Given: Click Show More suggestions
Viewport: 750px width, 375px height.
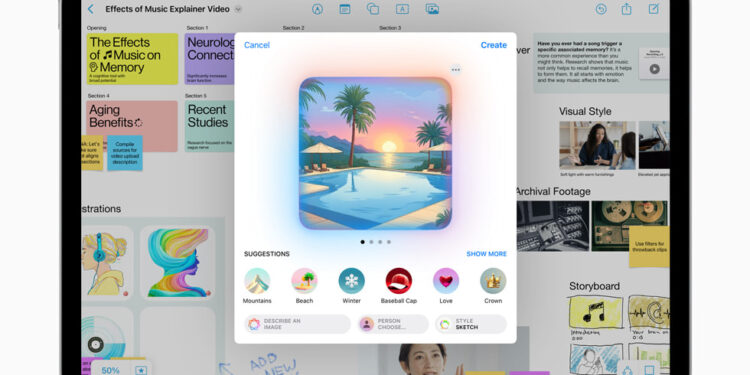Looking at the screenshot, I should point(486,254).
